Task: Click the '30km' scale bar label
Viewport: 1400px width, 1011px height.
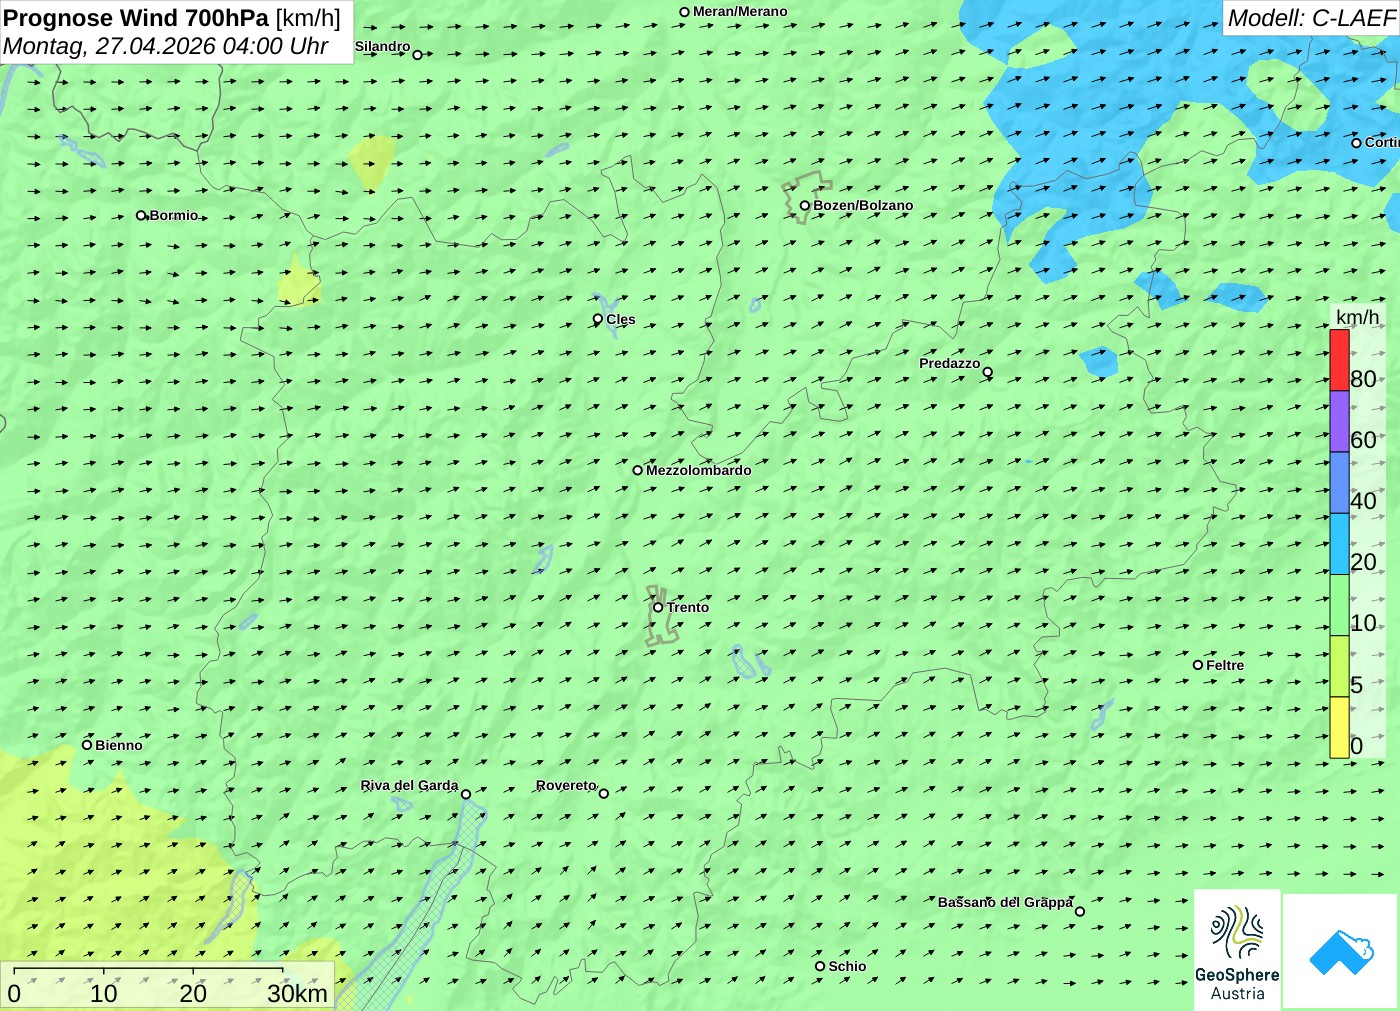Action: point(297,994)
